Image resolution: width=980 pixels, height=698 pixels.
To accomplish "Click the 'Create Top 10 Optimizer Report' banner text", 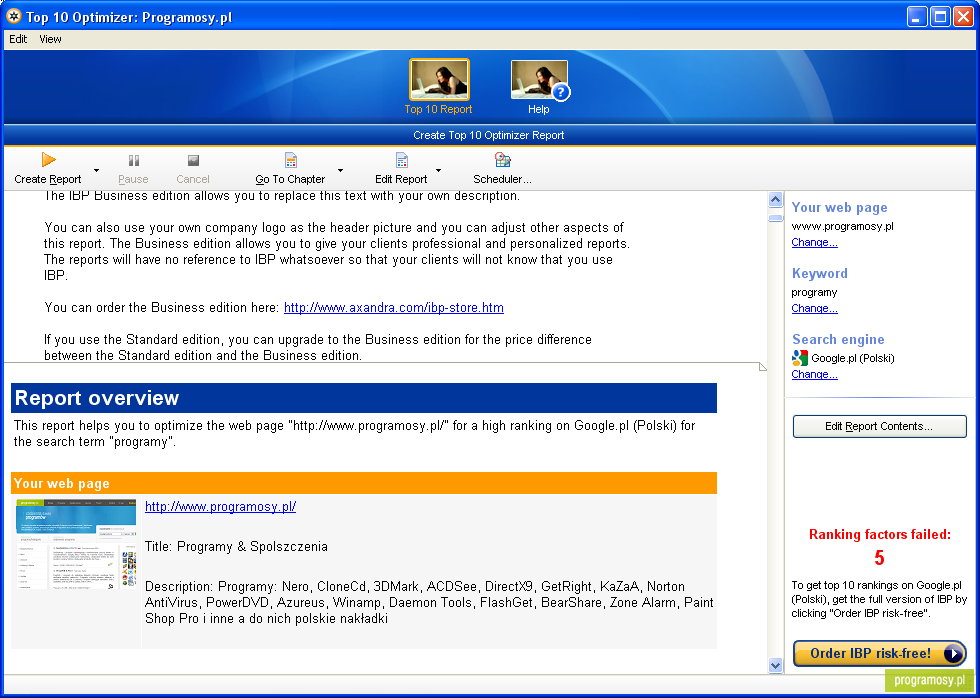I will click(489, 136).
